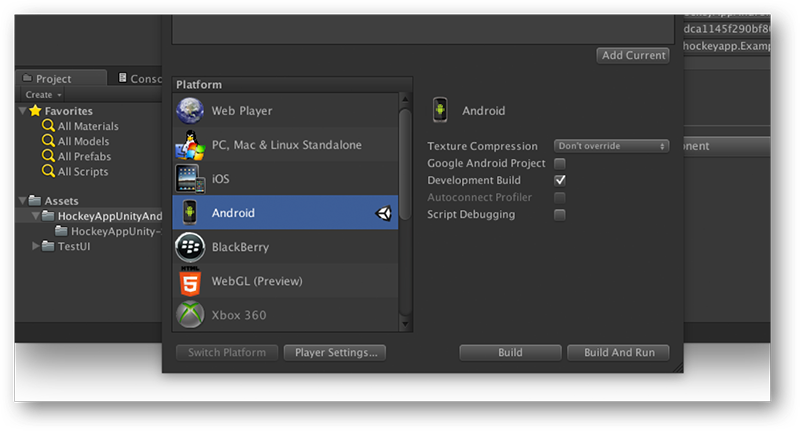Click the BlackBerry logo icon
This screenshot has width=800, height=431.
pos(190,247)
